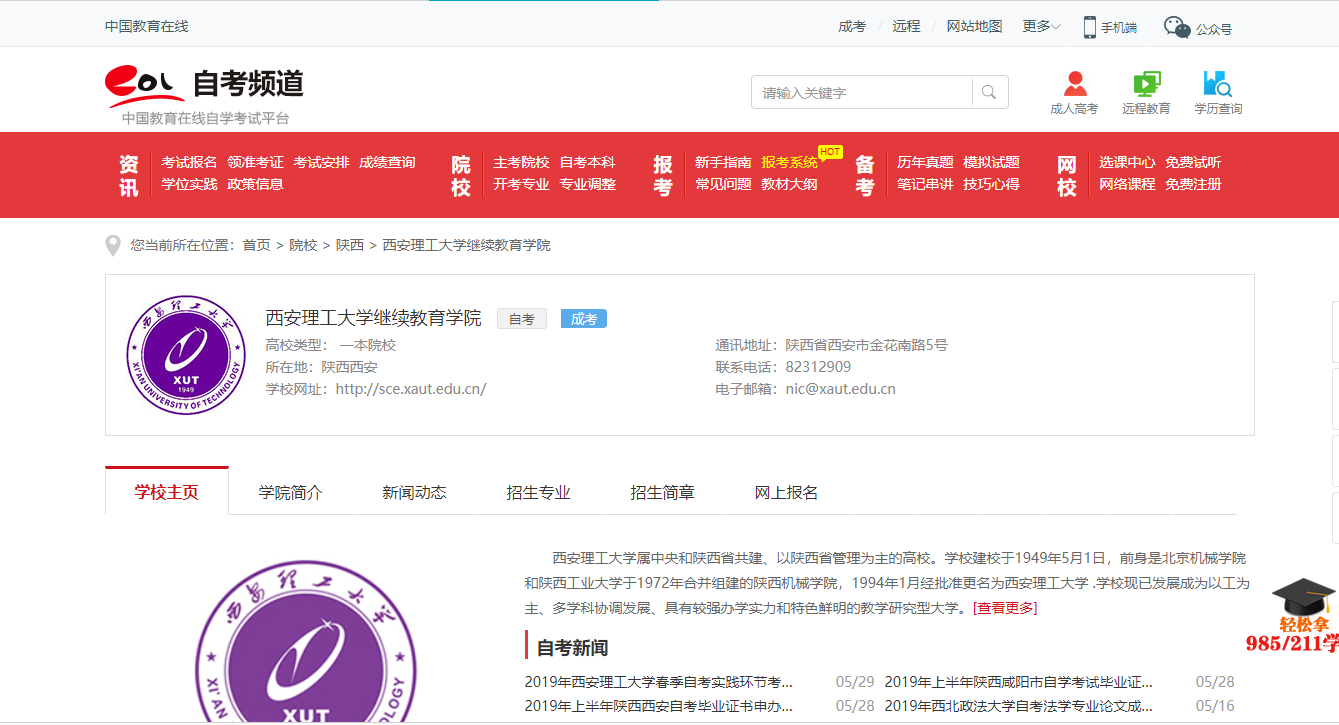The image size is (1339, 725).
Task: Click the keyword search input field
Action: click(861, 92)
